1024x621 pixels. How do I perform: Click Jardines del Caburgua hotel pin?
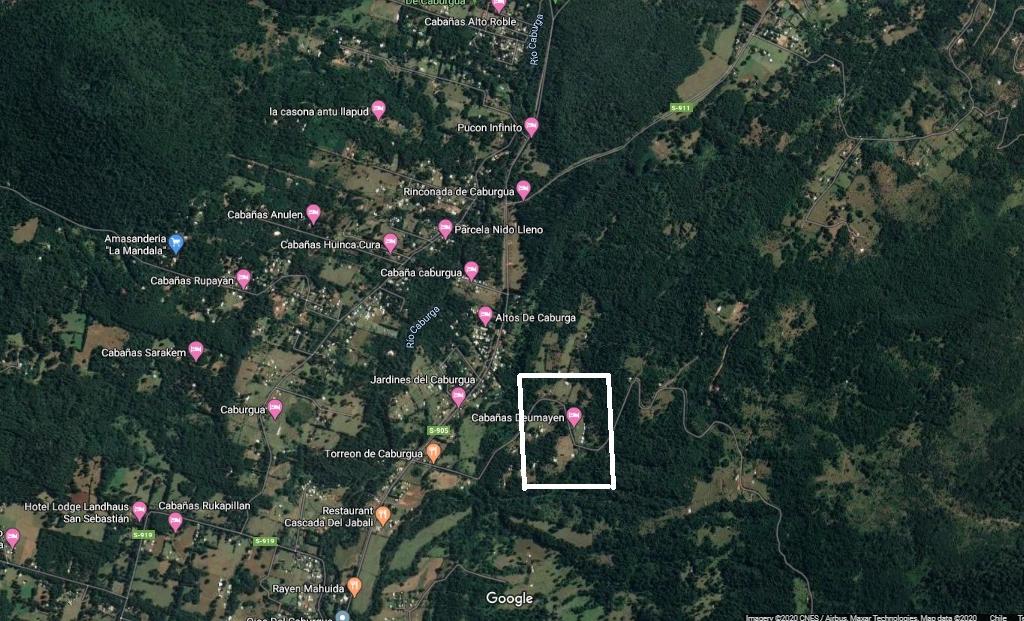click(x=458, y=396)
